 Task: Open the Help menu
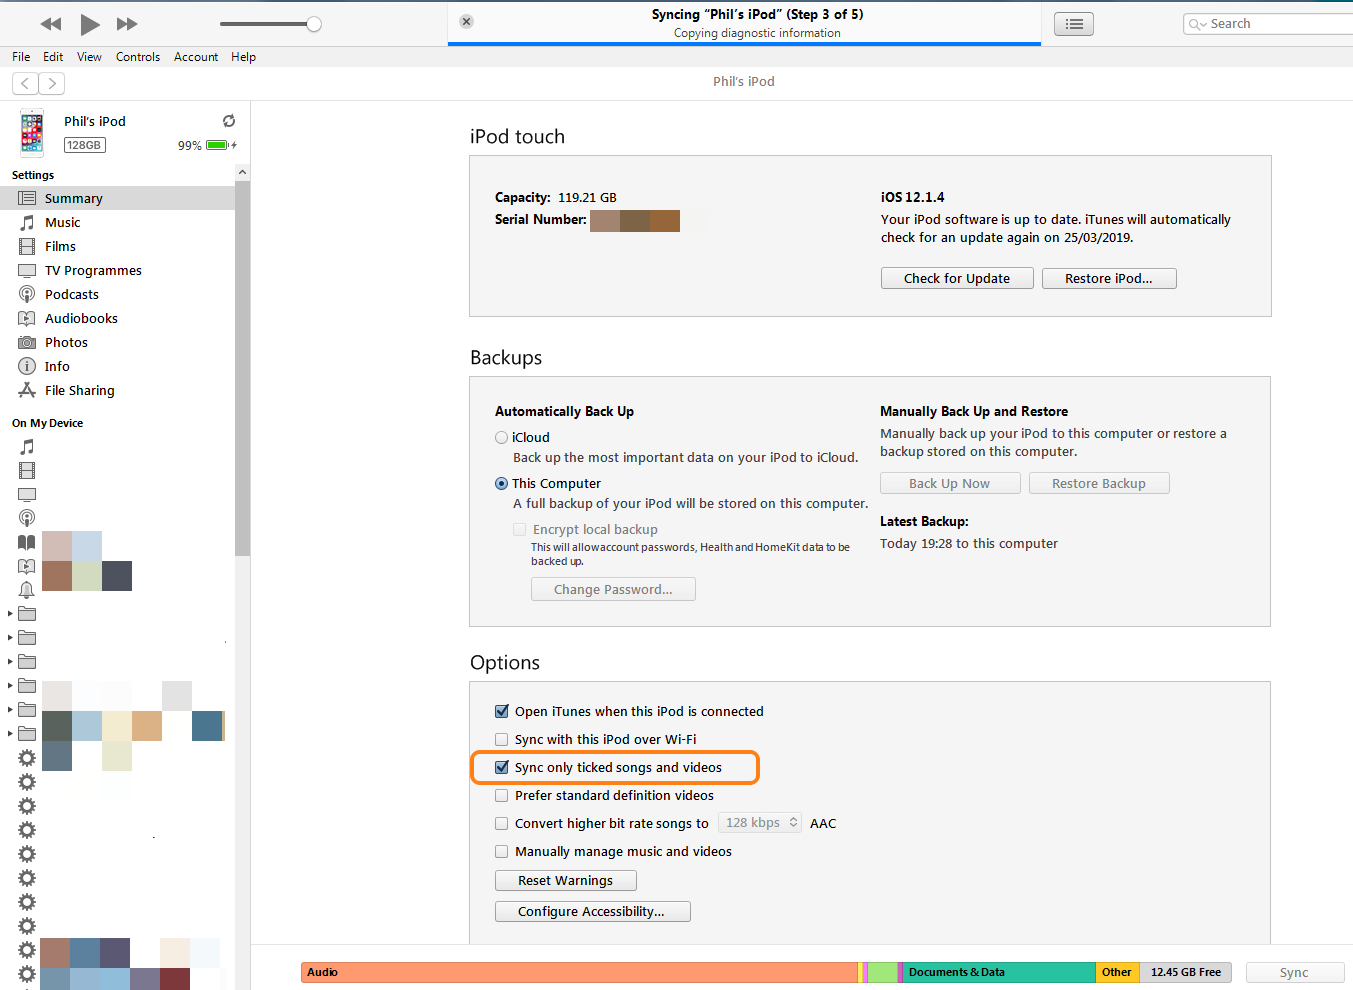pos(243,57)
